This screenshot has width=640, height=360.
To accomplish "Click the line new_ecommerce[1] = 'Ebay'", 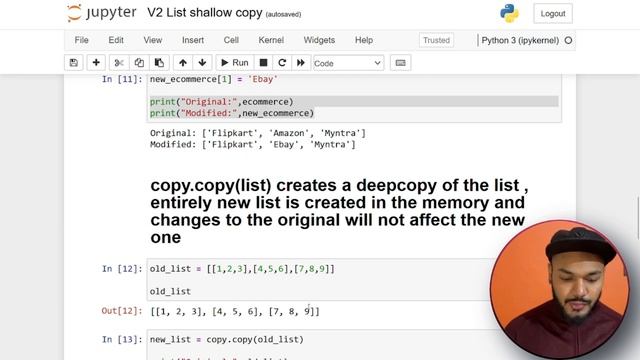I will click(x=213, y=79).
